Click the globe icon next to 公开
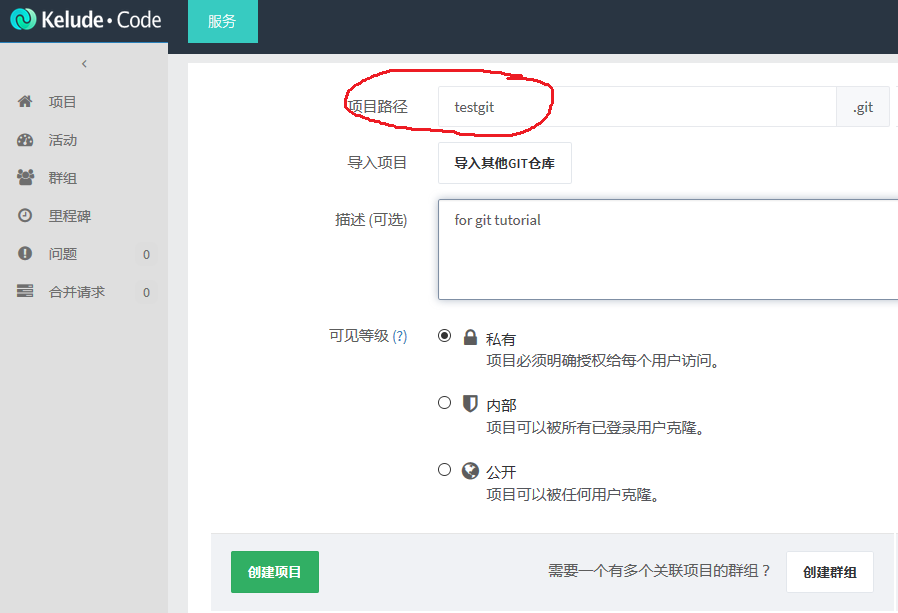The width and height of the screenshot is (898, 613). (x=470, y=471)
